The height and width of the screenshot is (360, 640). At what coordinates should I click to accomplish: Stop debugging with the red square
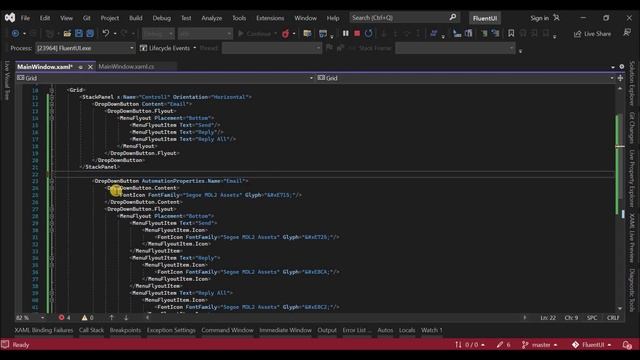[x=357, y=33]
